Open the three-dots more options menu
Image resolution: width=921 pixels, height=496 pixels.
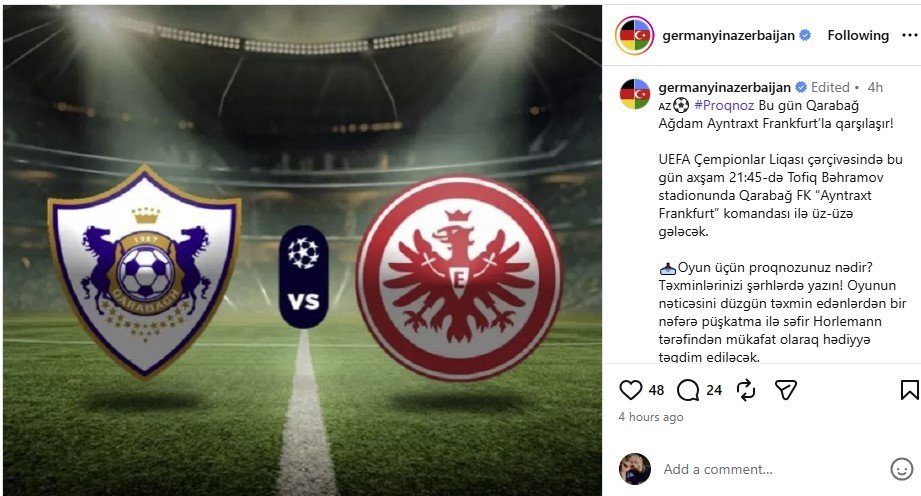[x=910, y=35]
